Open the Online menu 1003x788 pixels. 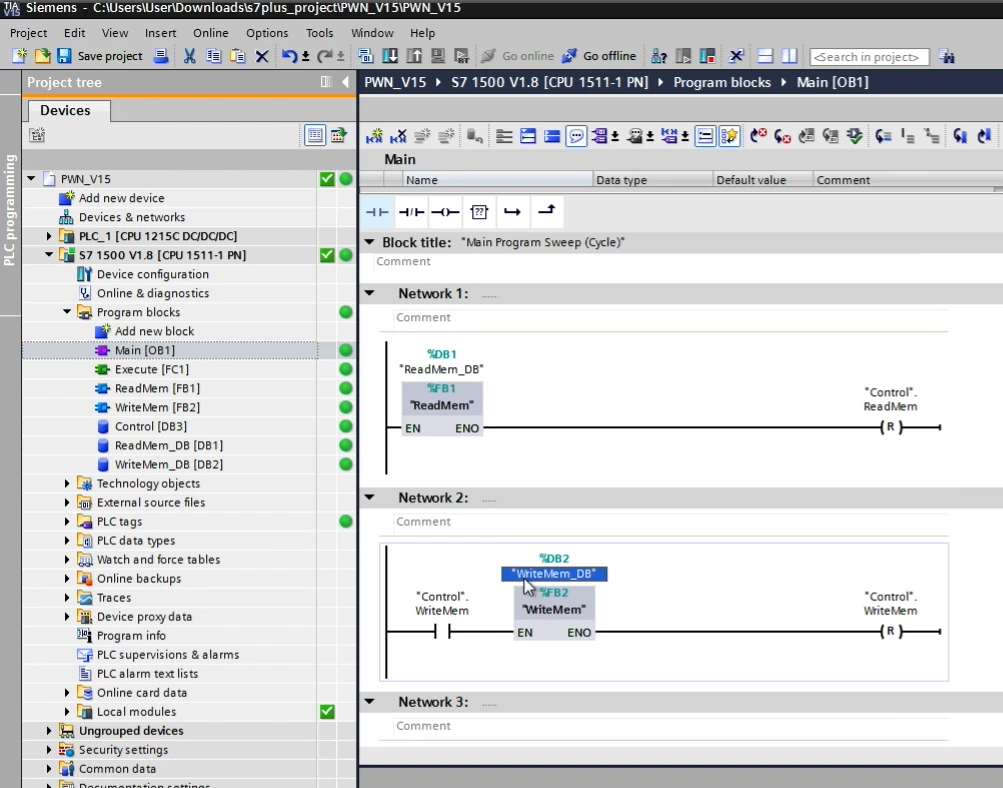(210, 33)
